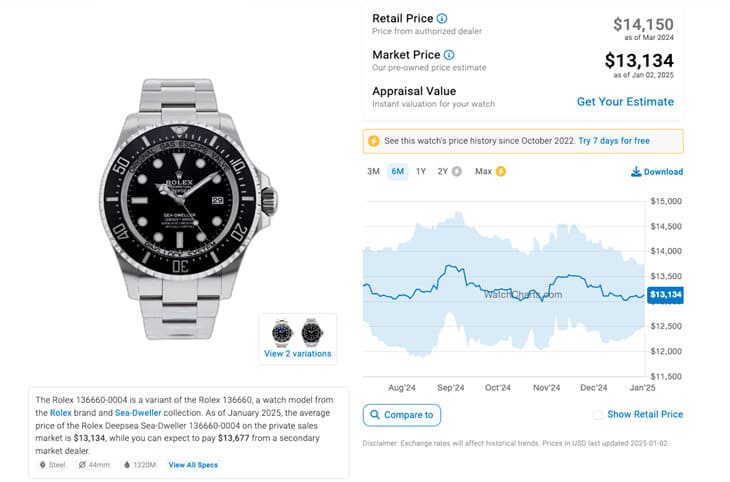
Task: Switch chart range to 3M
Action: click(373, 171)
